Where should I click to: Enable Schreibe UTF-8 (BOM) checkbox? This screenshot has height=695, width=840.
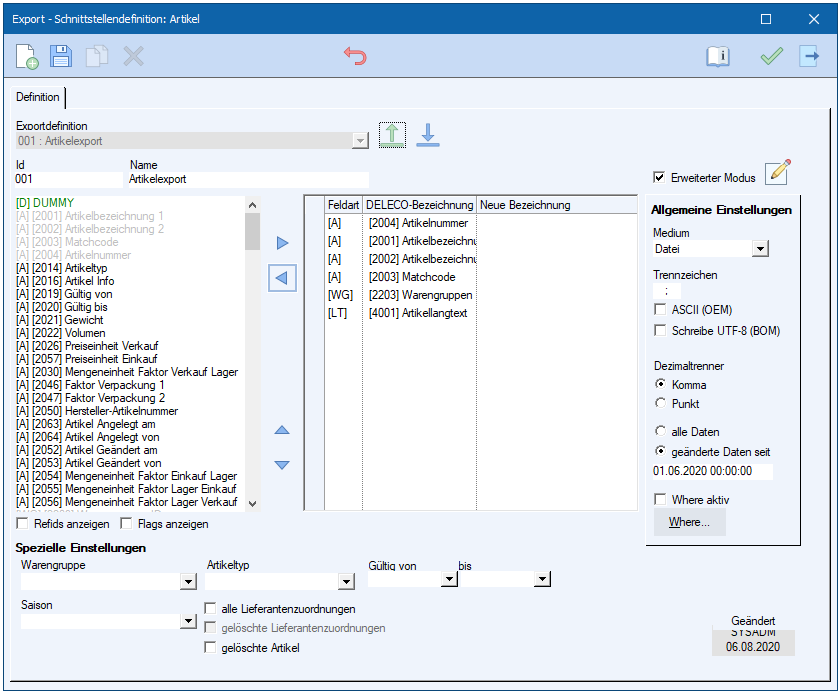tap(660, 330)
